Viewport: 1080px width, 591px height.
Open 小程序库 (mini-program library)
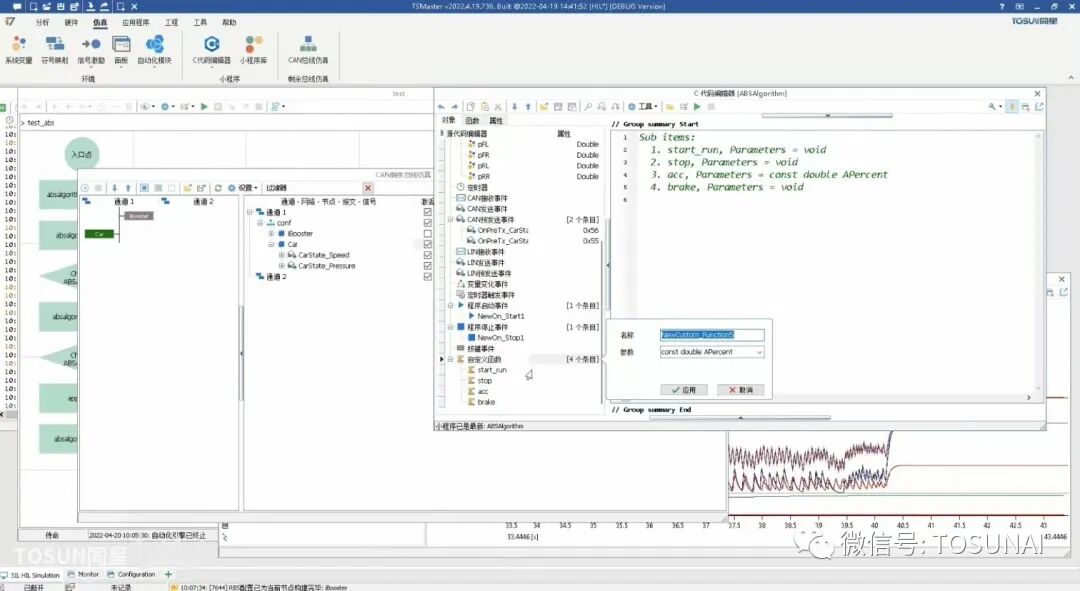point(253,50)
